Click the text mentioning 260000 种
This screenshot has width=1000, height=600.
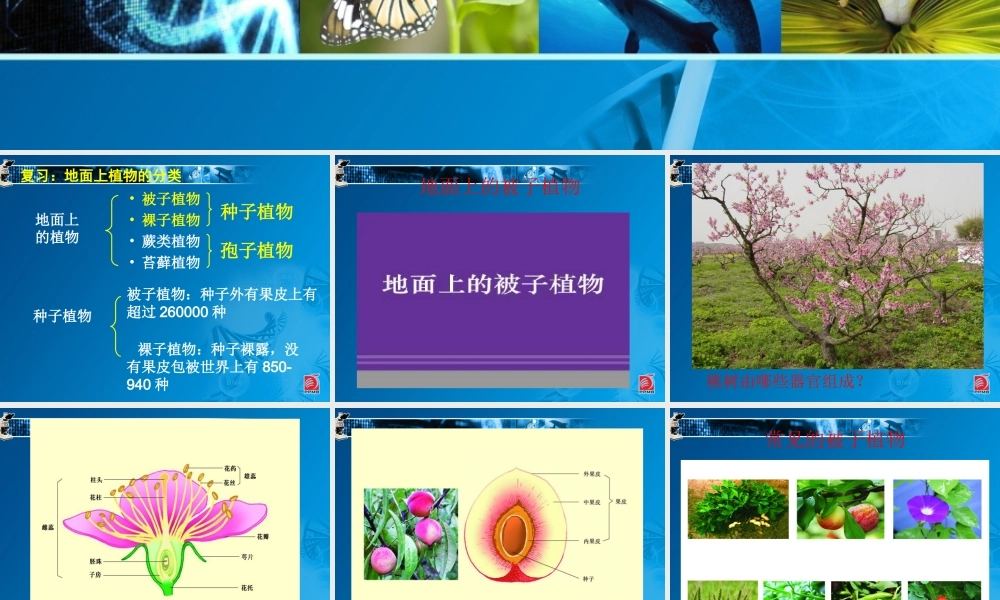coord(221,303)
